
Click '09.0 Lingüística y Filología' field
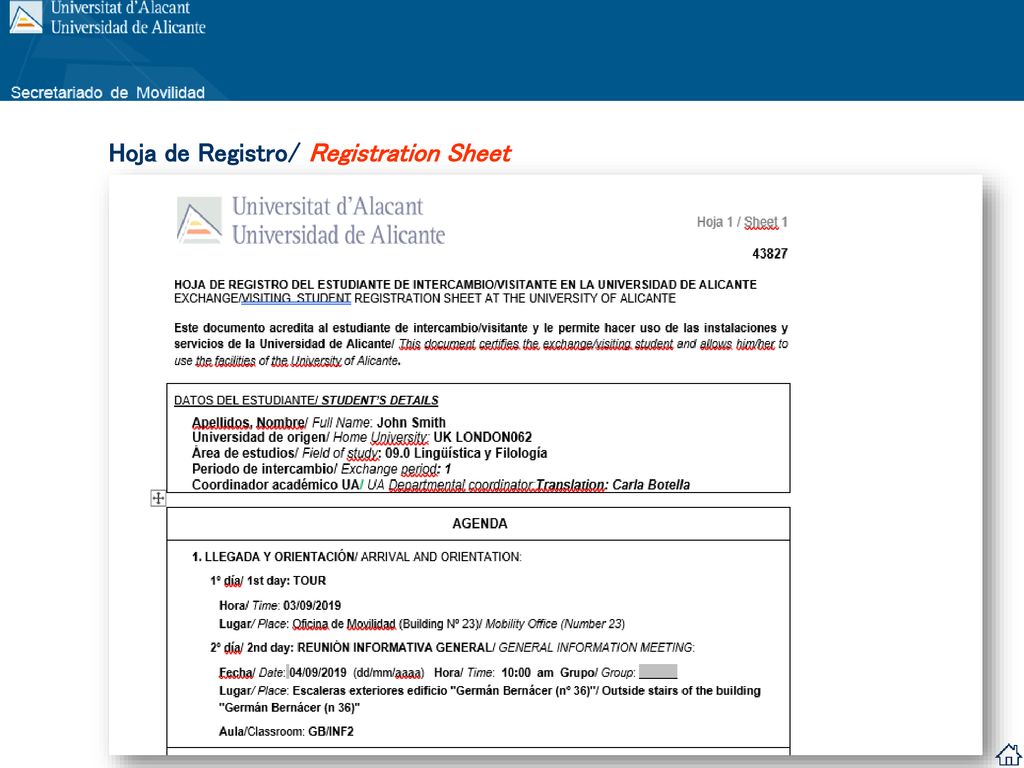point(466,453)
